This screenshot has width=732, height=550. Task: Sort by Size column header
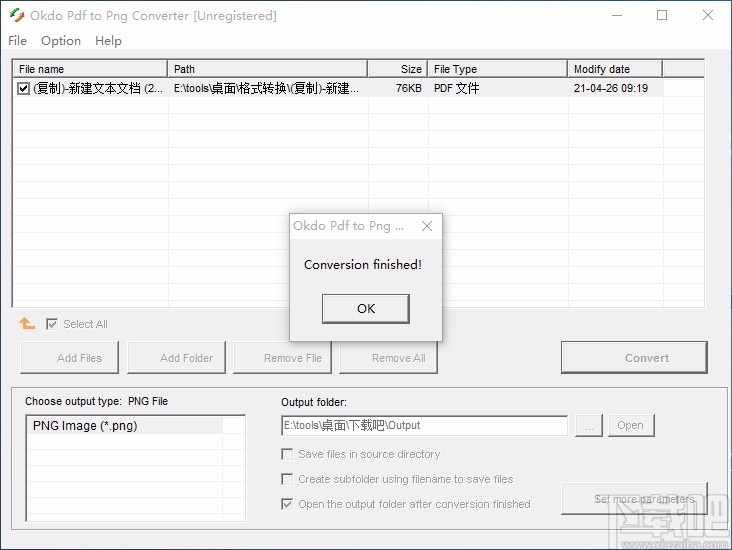(398, 69)
